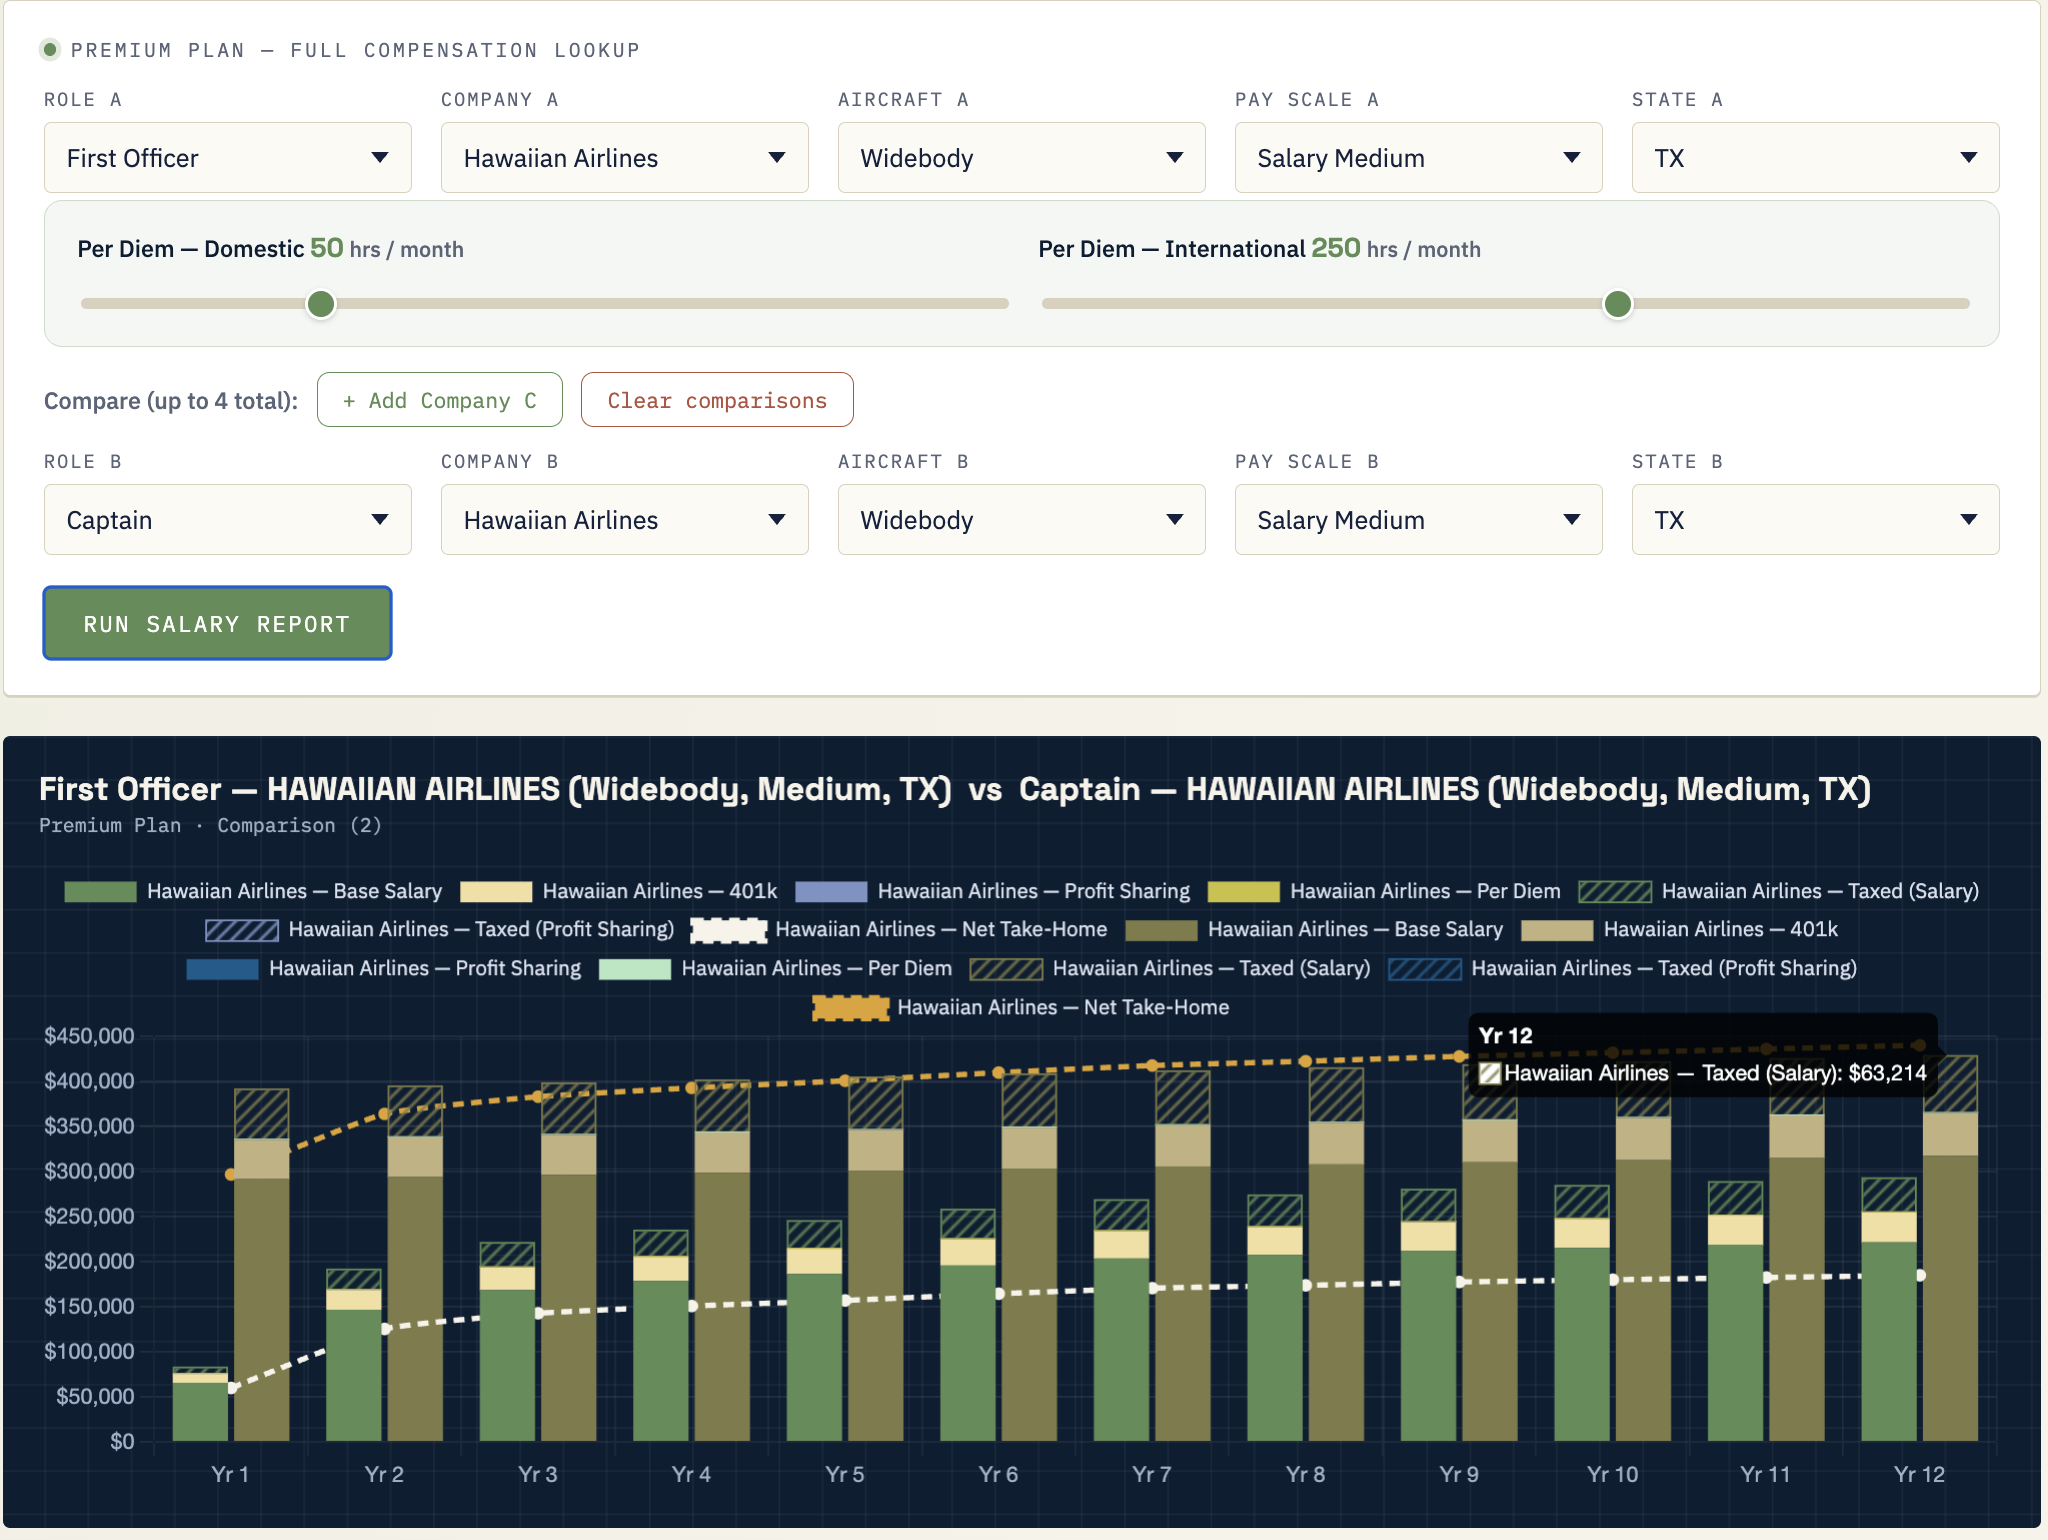The width and height of the screenshot is (2048, 1540).
Task: Click the Per Diem Domestic slider handle
Action: coord(321,304)
